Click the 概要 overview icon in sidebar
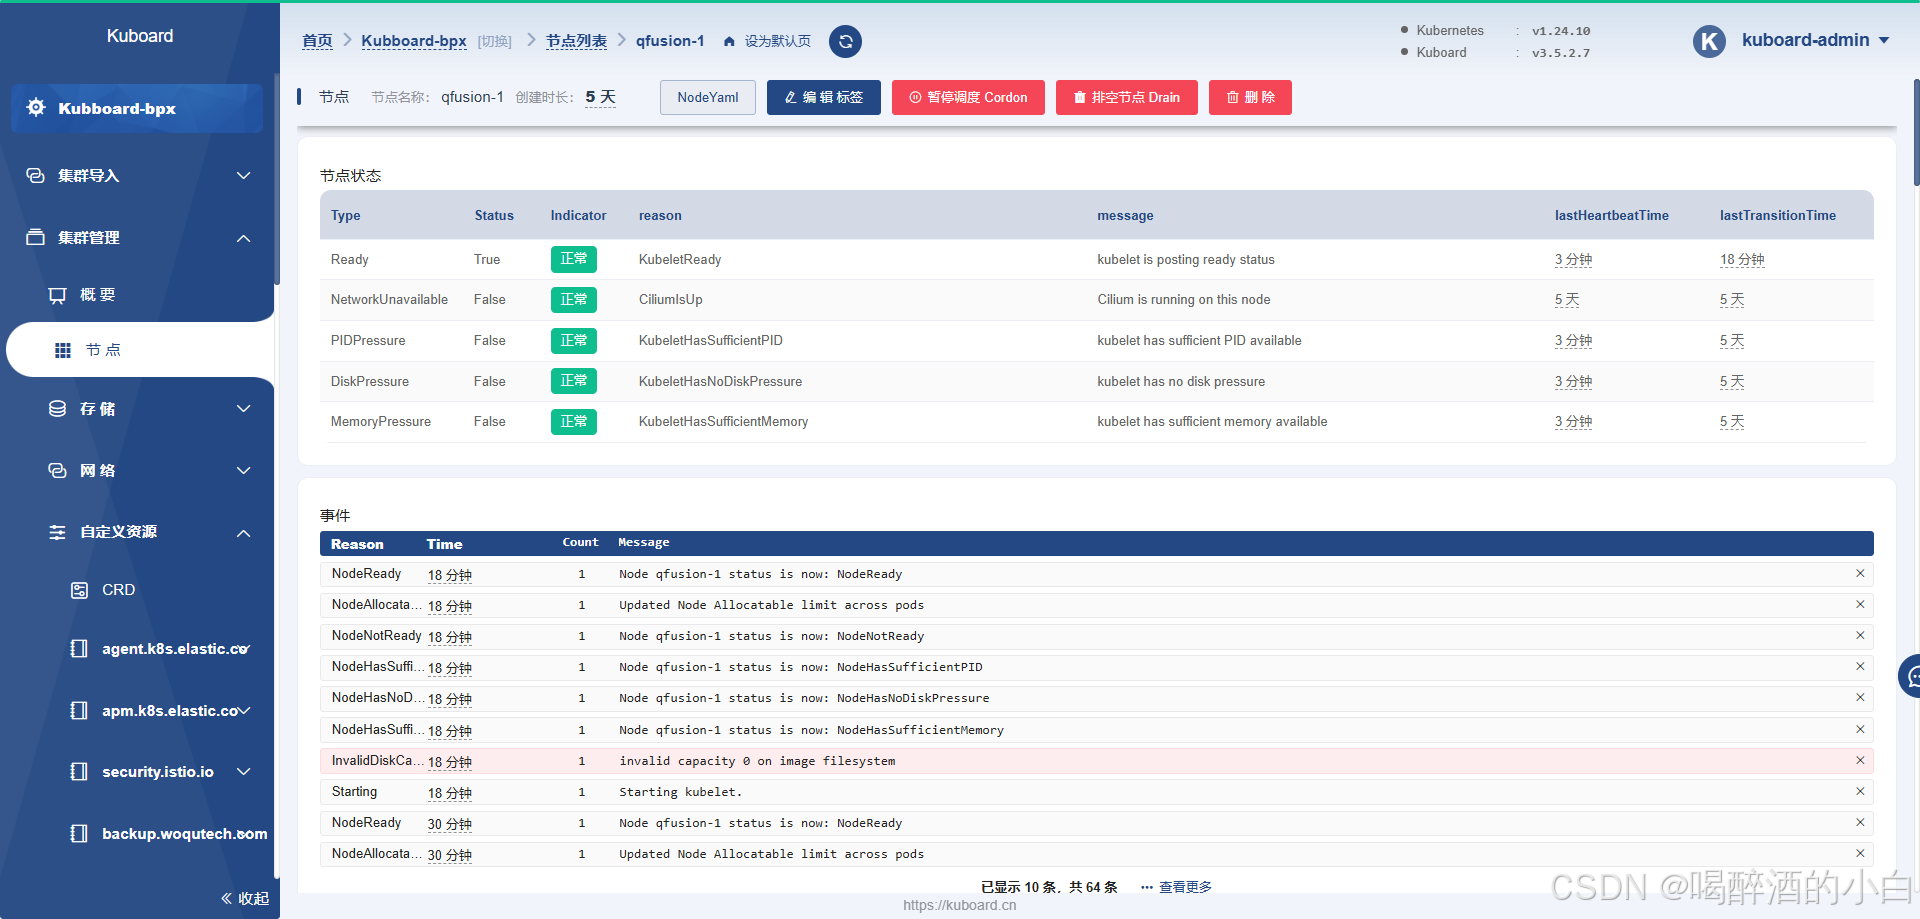The height and width of the screenshot is (919, 1920). 58,295
